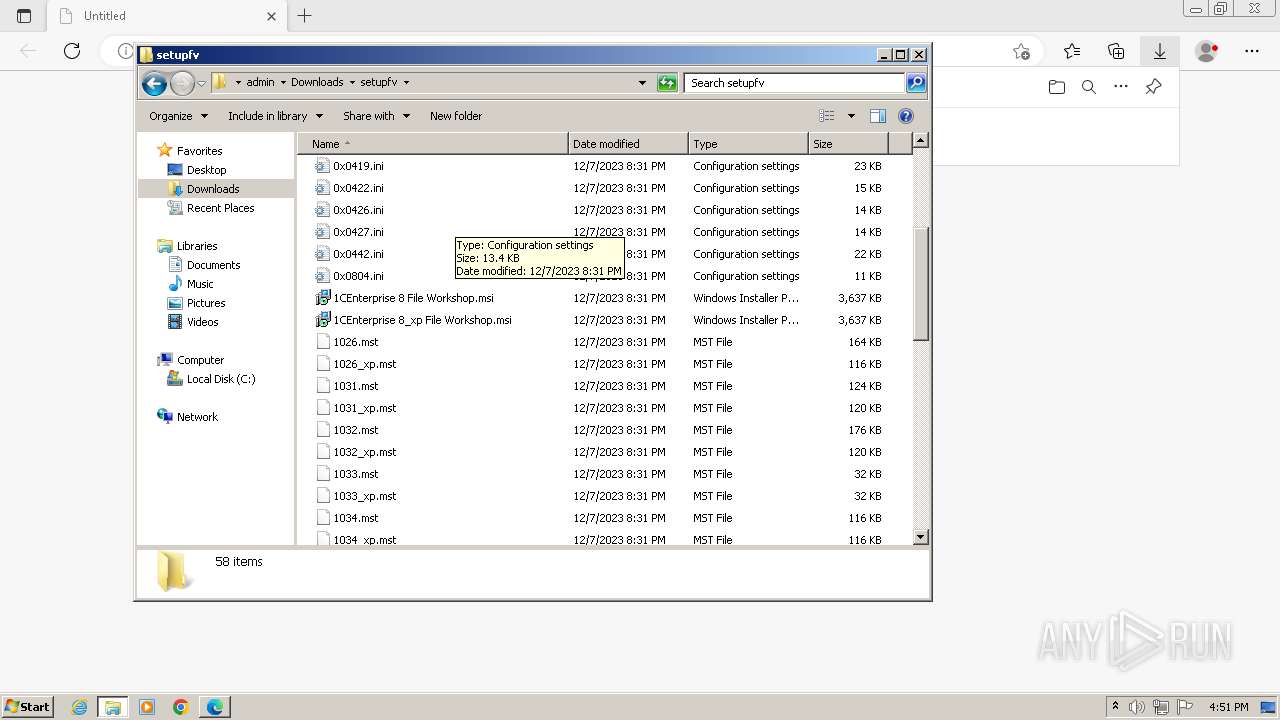Open Desktop in Favorites

click(x=206, y=170)
